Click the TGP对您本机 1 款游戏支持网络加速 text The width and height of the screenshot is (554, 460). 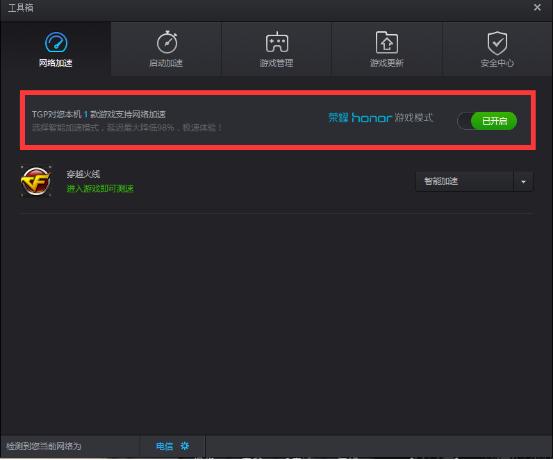click(99, 114)
